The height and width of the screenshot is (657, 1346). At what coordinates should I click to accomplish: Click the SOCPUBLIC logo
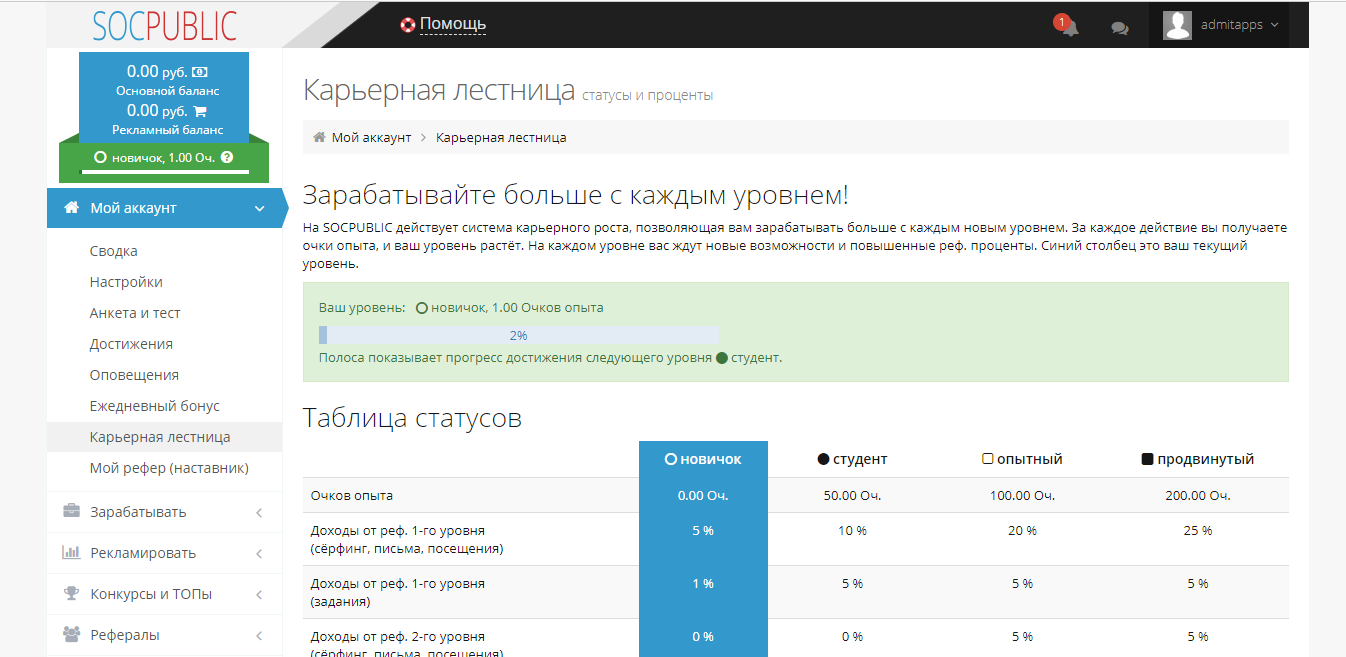coord(165,25)
